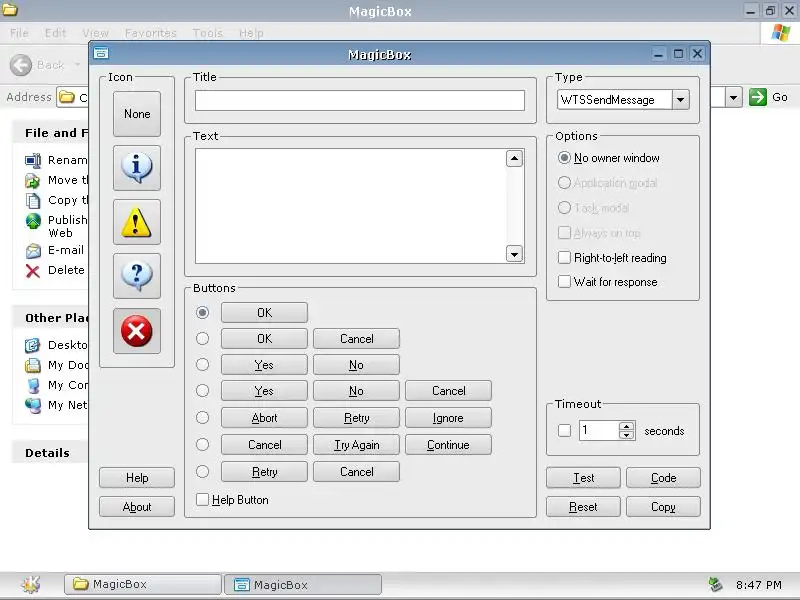Click the folder icon in Explorer title bar

(10, 10)
